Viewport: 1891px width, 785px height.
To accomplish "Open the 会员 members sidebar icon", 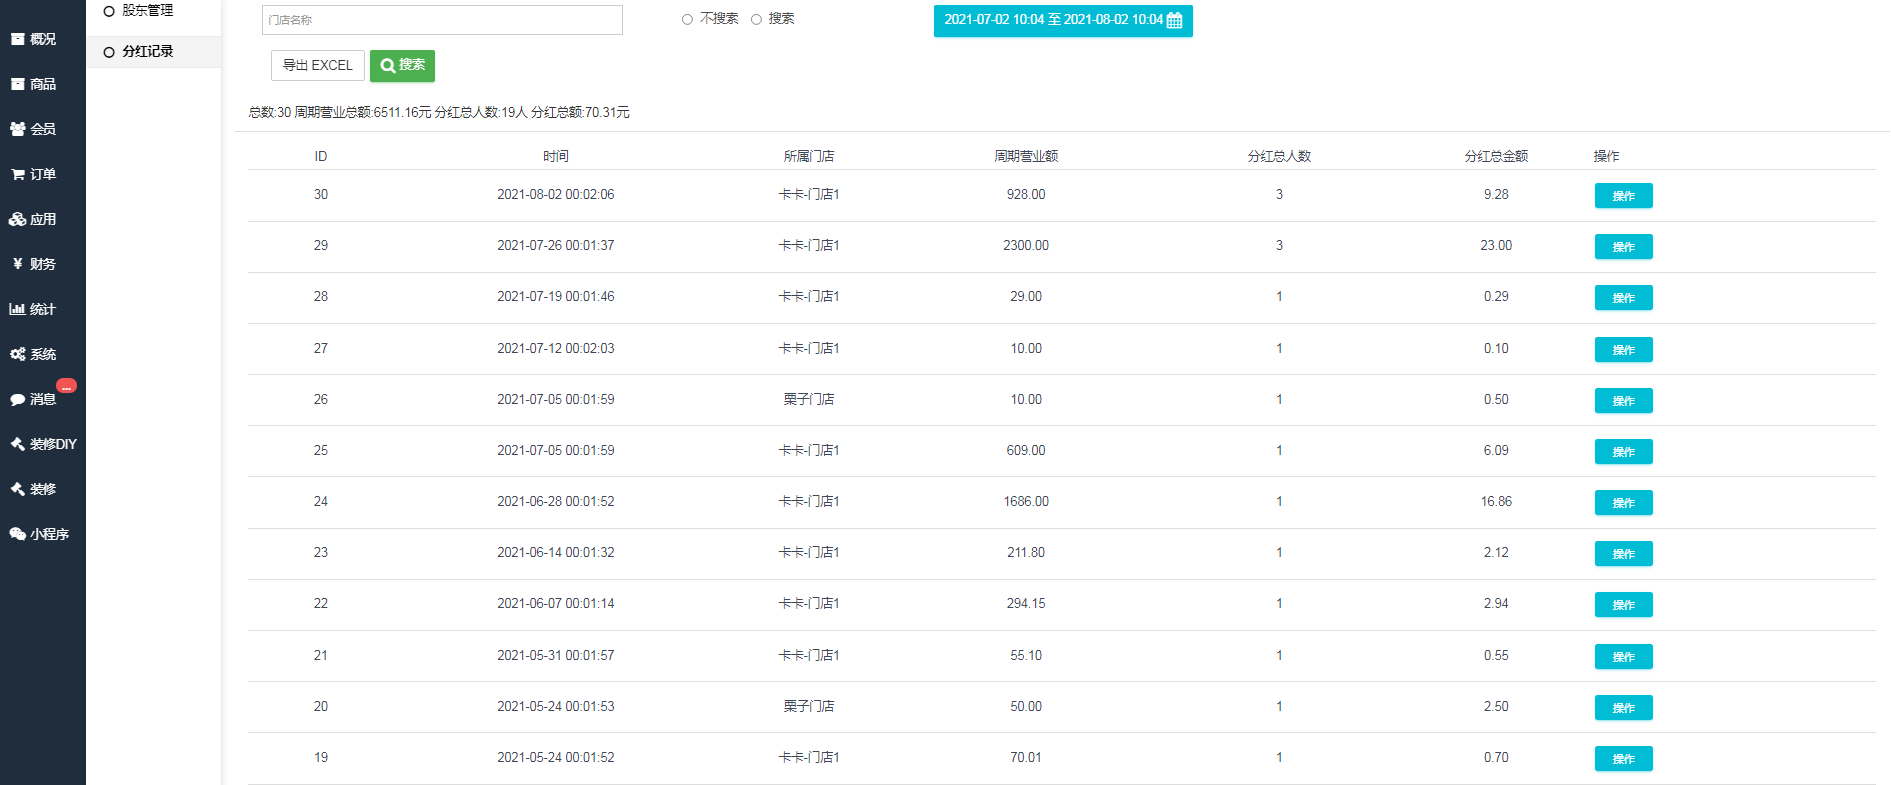I will 17,129.
